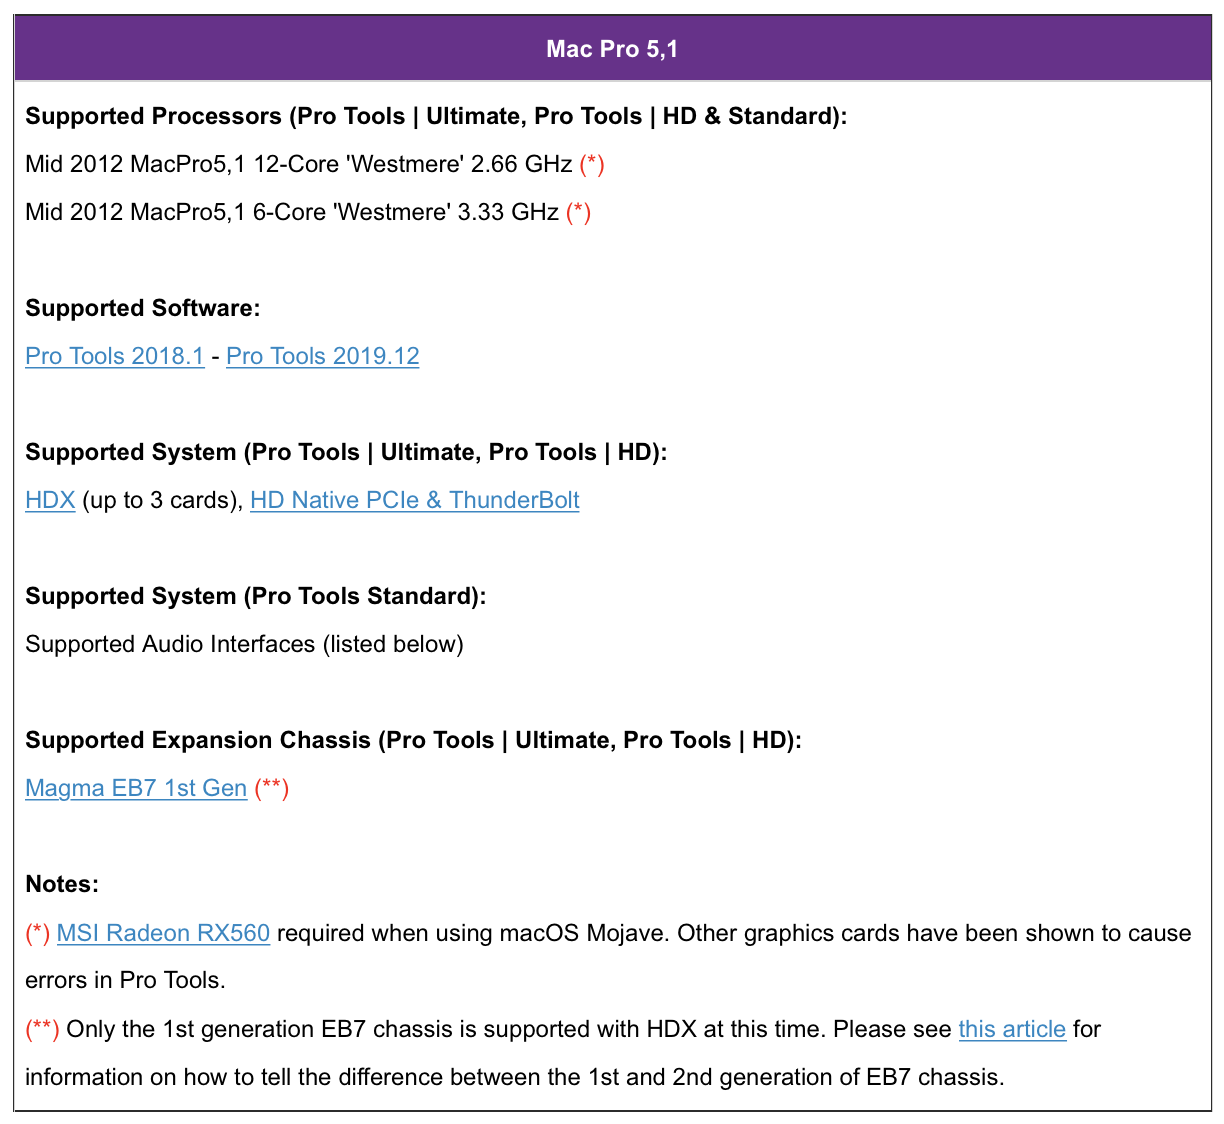Open the Pro Tools 2018.1 link
This screenshot has height=1124, width=1224.
point(115,356)
